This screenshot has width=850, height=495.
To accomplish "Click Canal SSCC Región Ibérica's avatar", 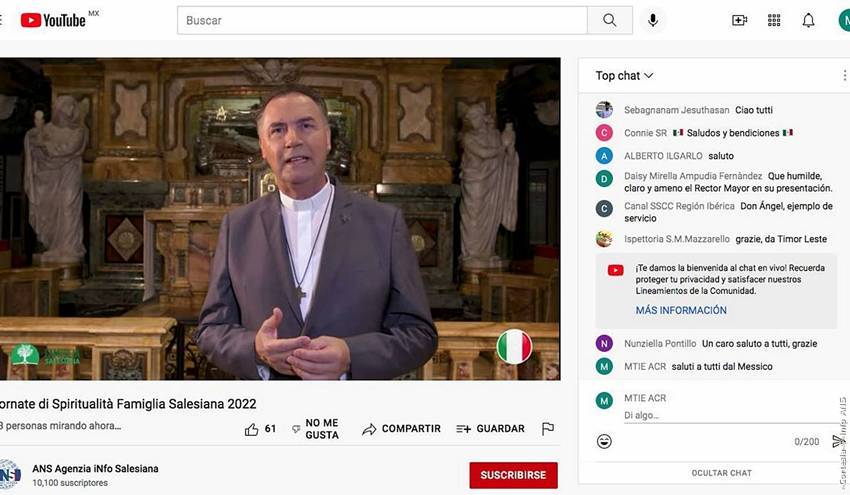I will 604,209.
